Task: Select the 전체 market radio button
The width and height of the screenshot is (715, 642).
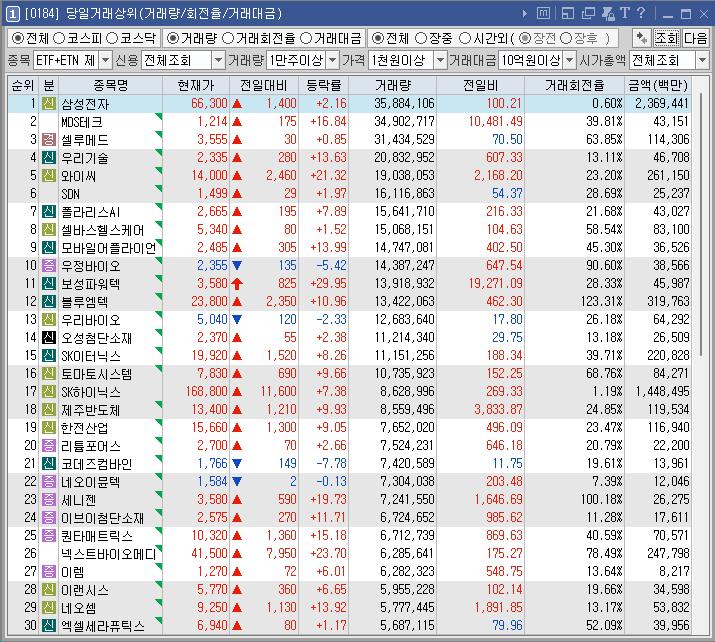Action: 18,38
